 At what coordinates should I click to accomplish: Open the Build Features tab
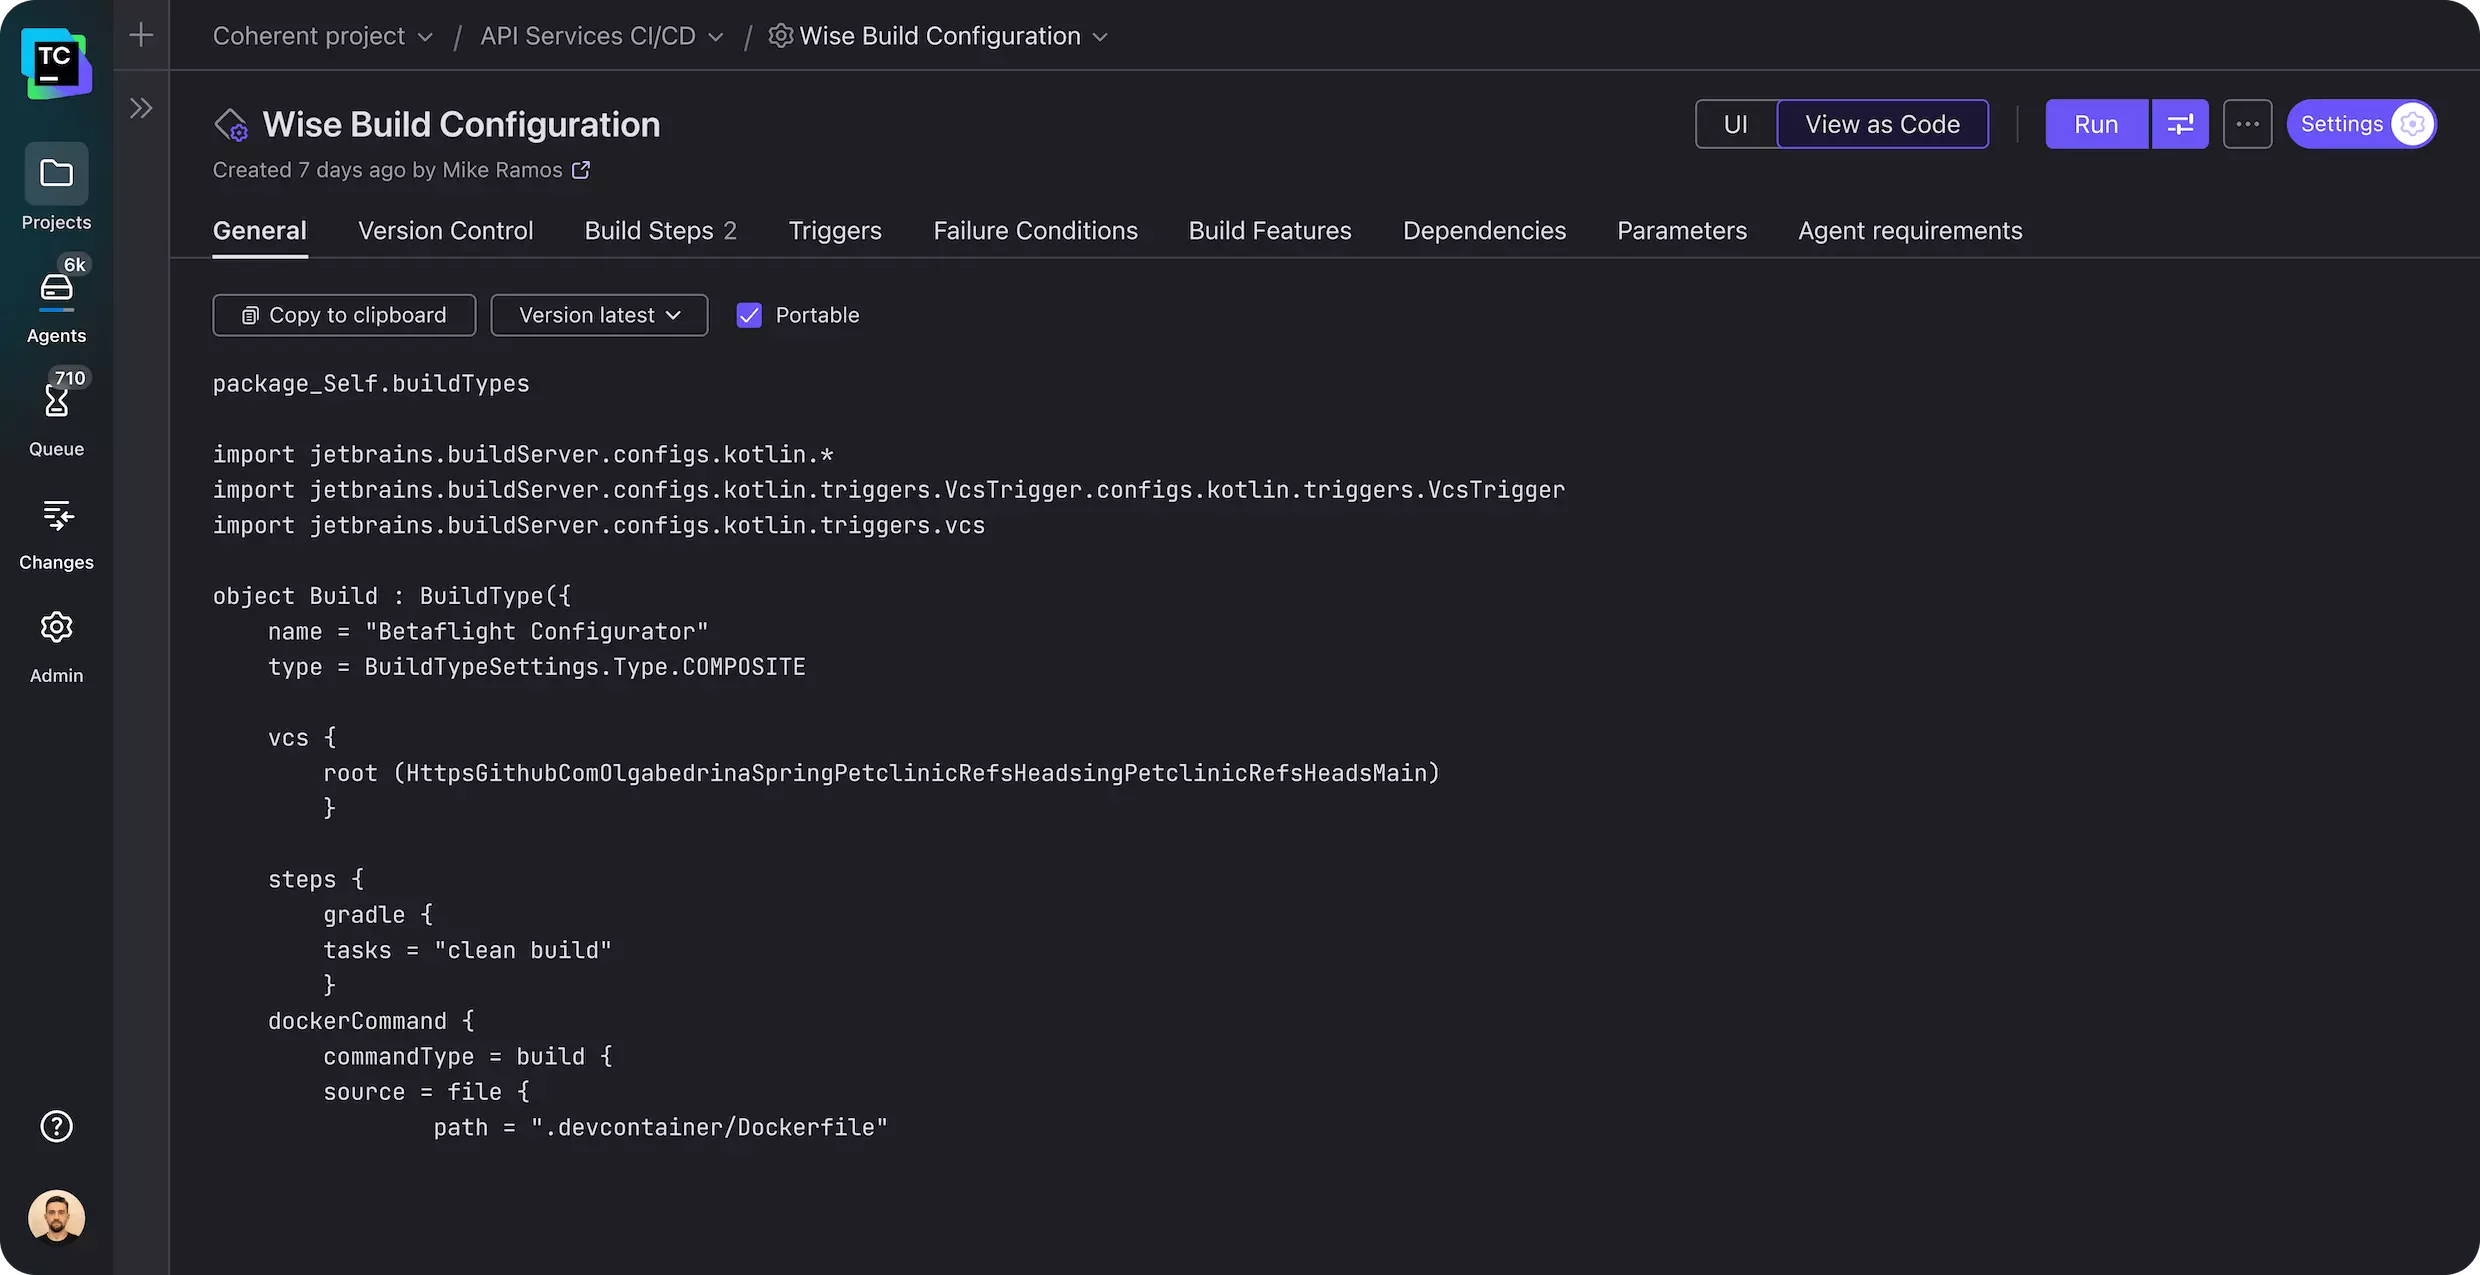tap(1270, 231)
